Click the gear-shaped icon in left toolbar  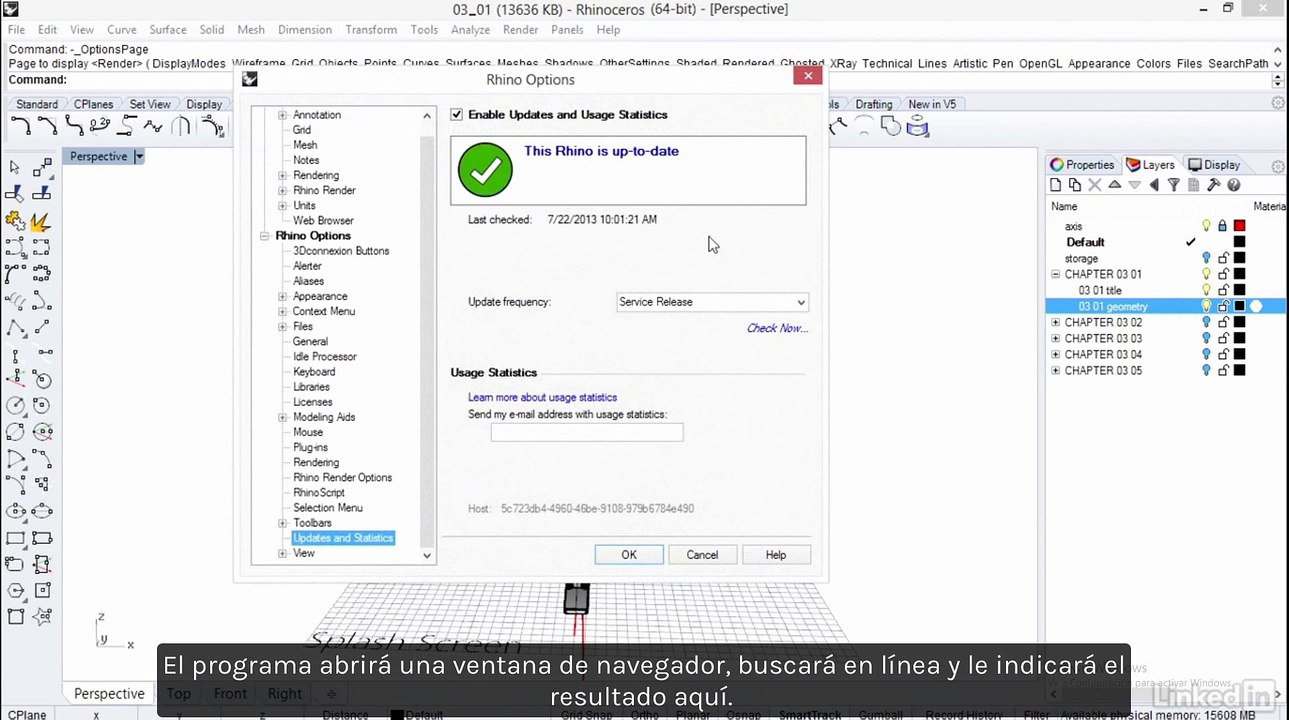point(15,220)
